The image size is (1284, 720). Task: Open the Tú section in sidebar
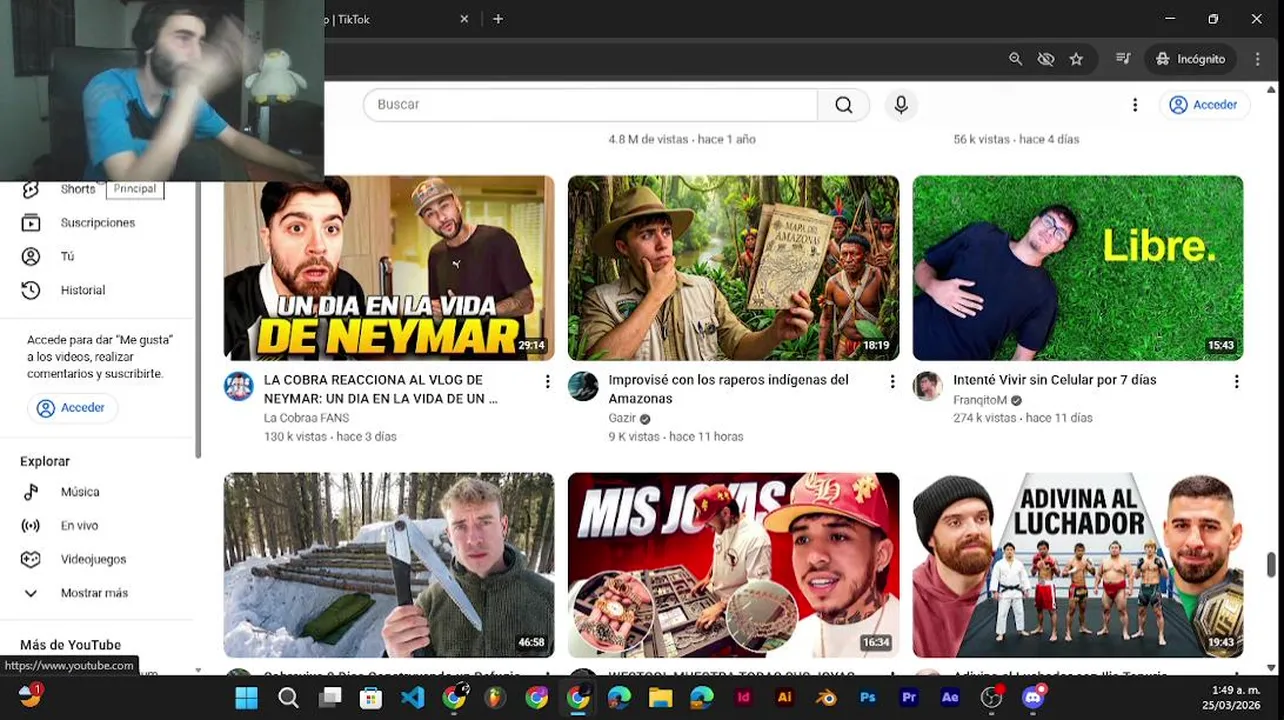[x=66, y=257]
